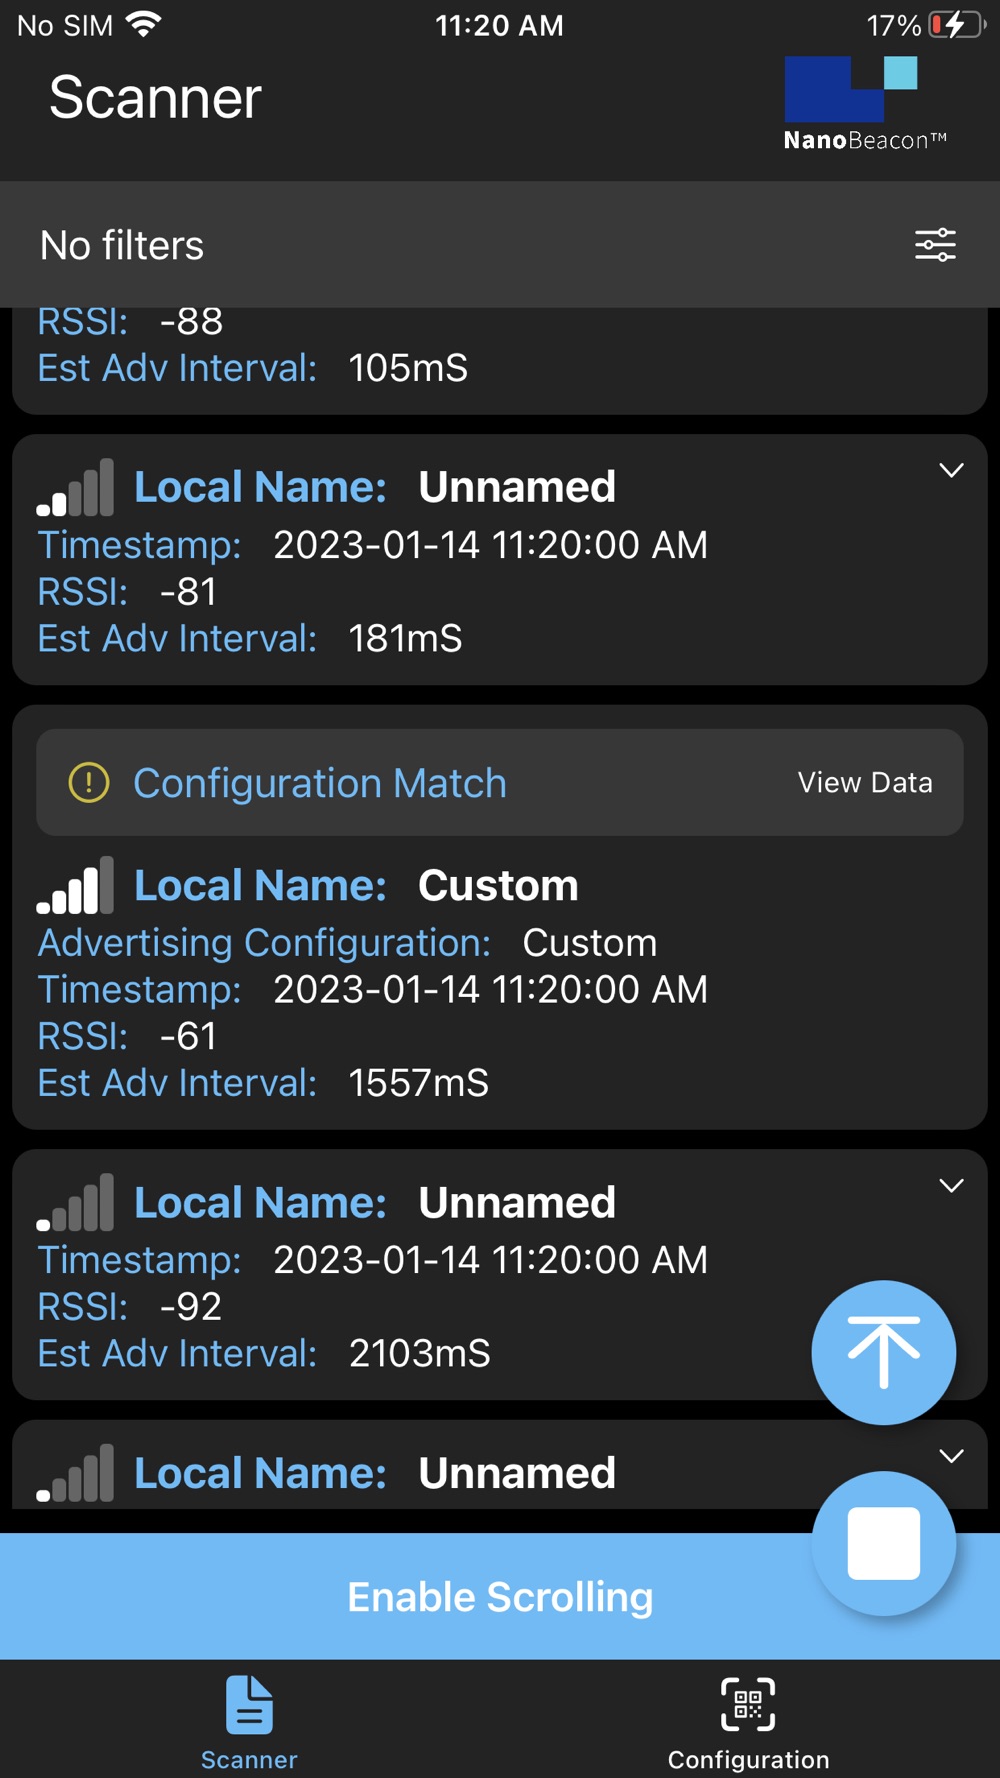1000x1778 pixels.
Task: Tap View Data for the configuration match
Action: 865,783
